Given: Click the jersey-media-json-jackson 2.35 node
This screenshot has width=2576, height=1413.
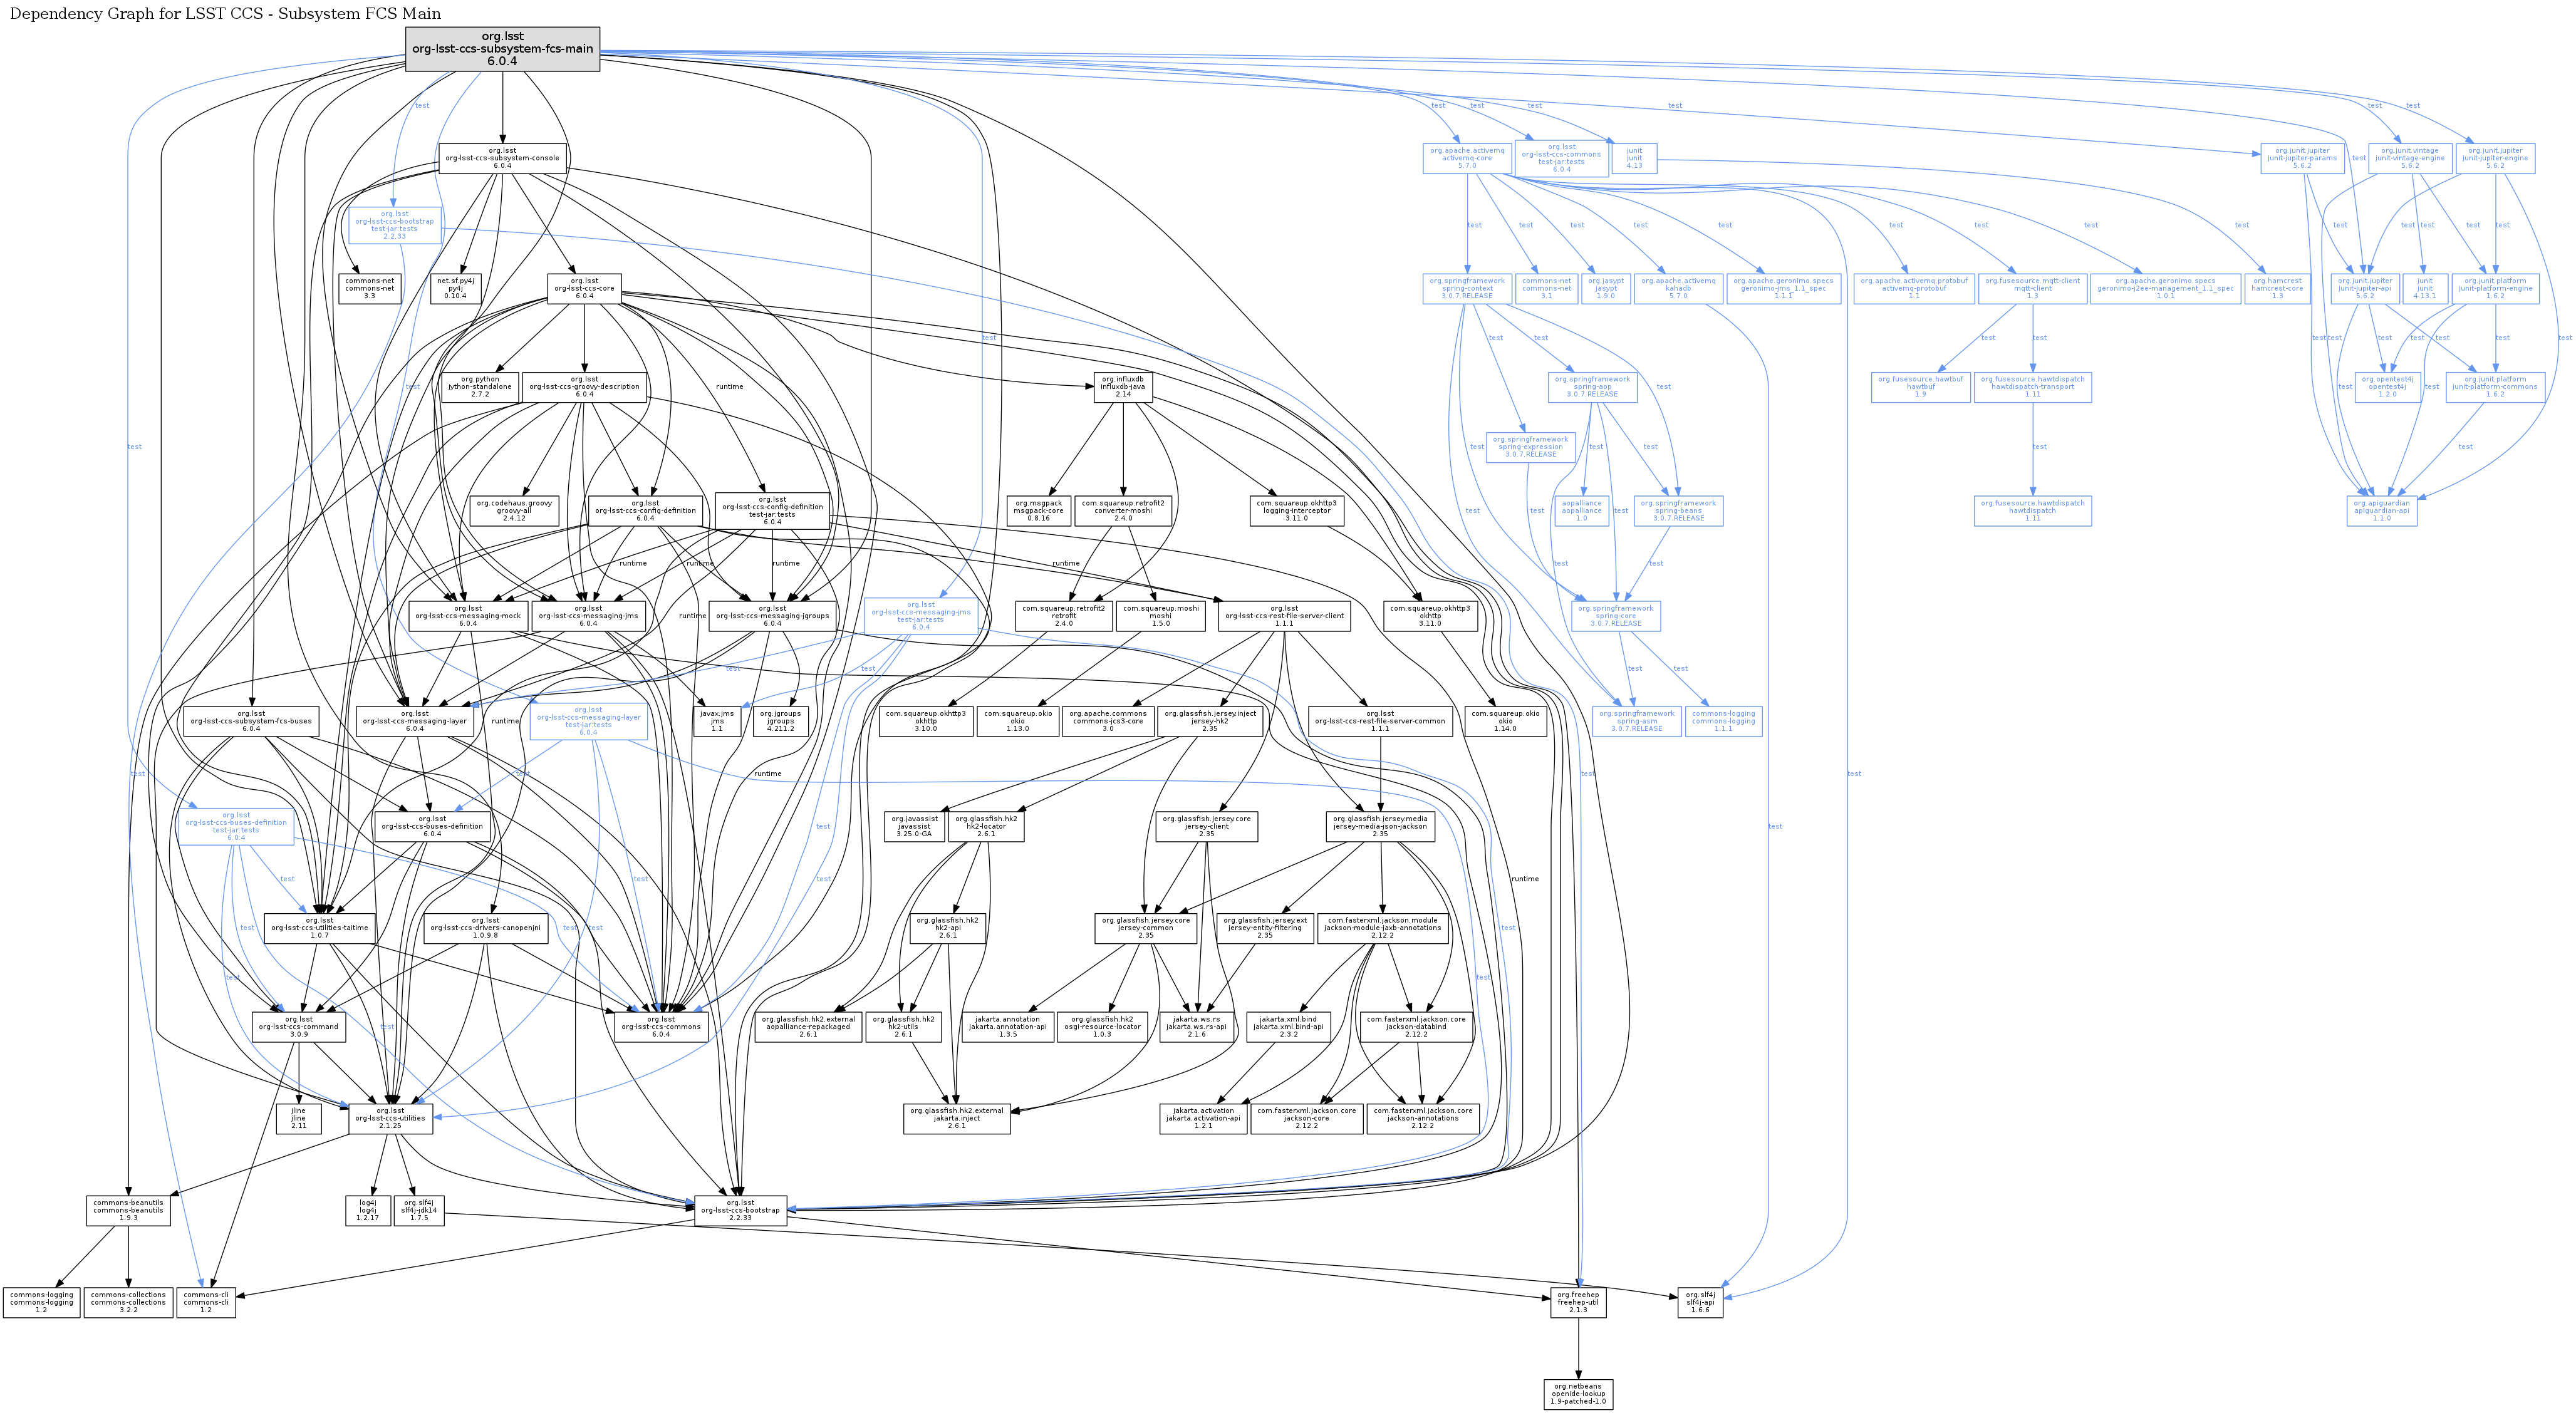Looking at the screenshot, I should [x=1380, y=826].
